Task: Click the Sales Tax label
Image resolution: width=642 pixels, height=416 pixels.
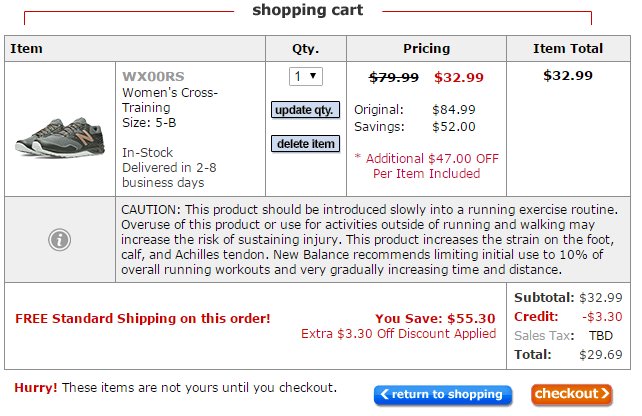Action: pos(544,335)
